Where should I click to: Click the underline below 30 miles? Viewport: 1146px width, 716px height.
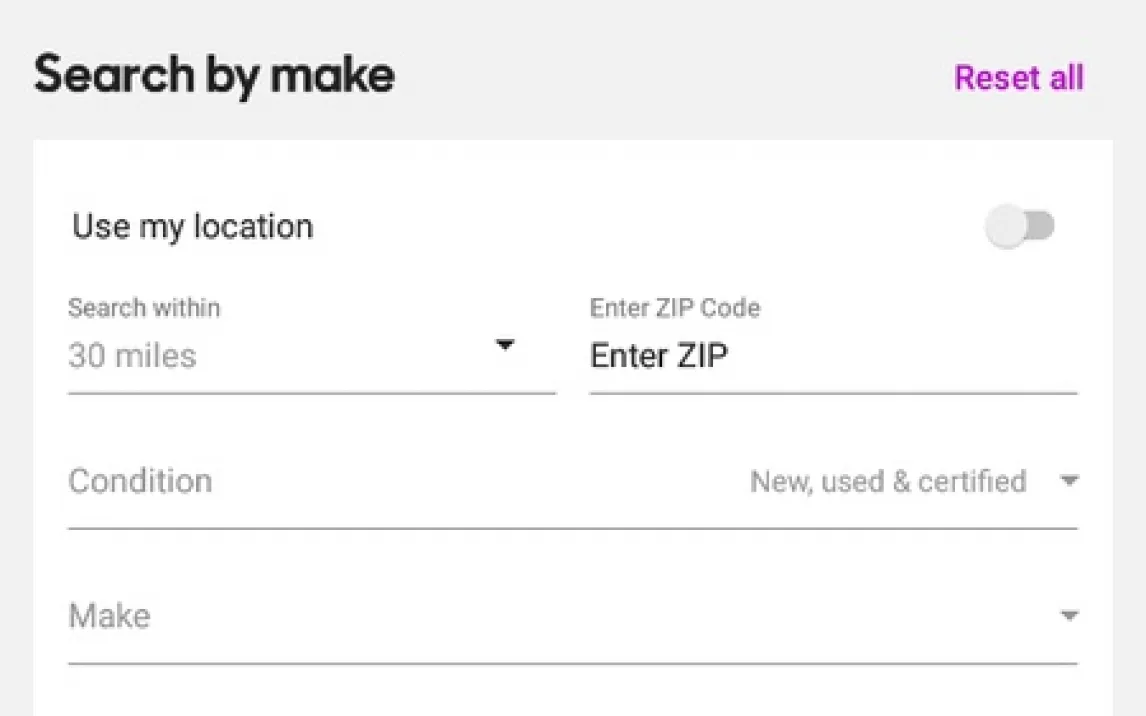pos(311,393)
